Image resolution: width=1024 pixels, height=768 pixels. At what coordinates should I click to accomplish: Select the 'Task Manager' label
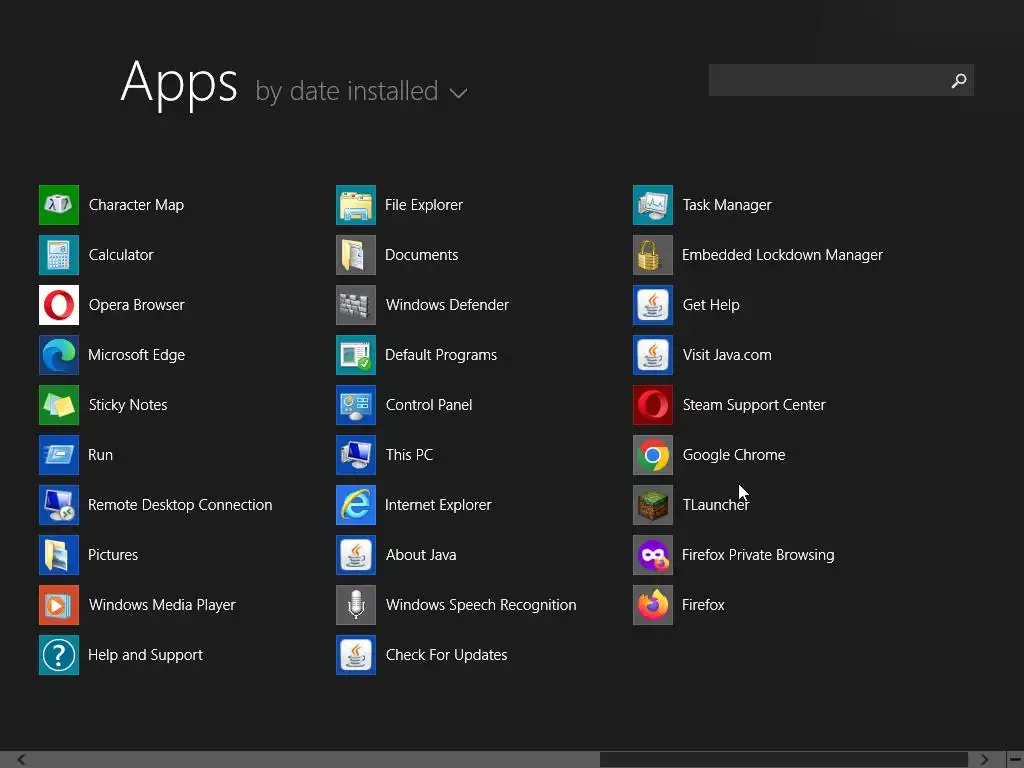tap(727, 205)
